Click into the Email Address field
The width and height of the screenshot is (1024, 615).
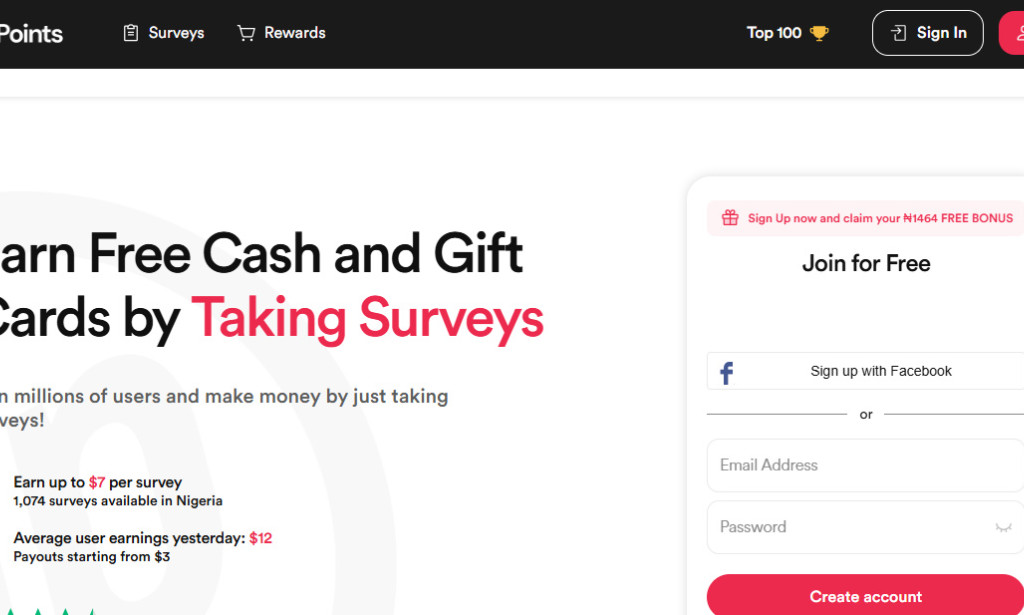click(864, 464)
